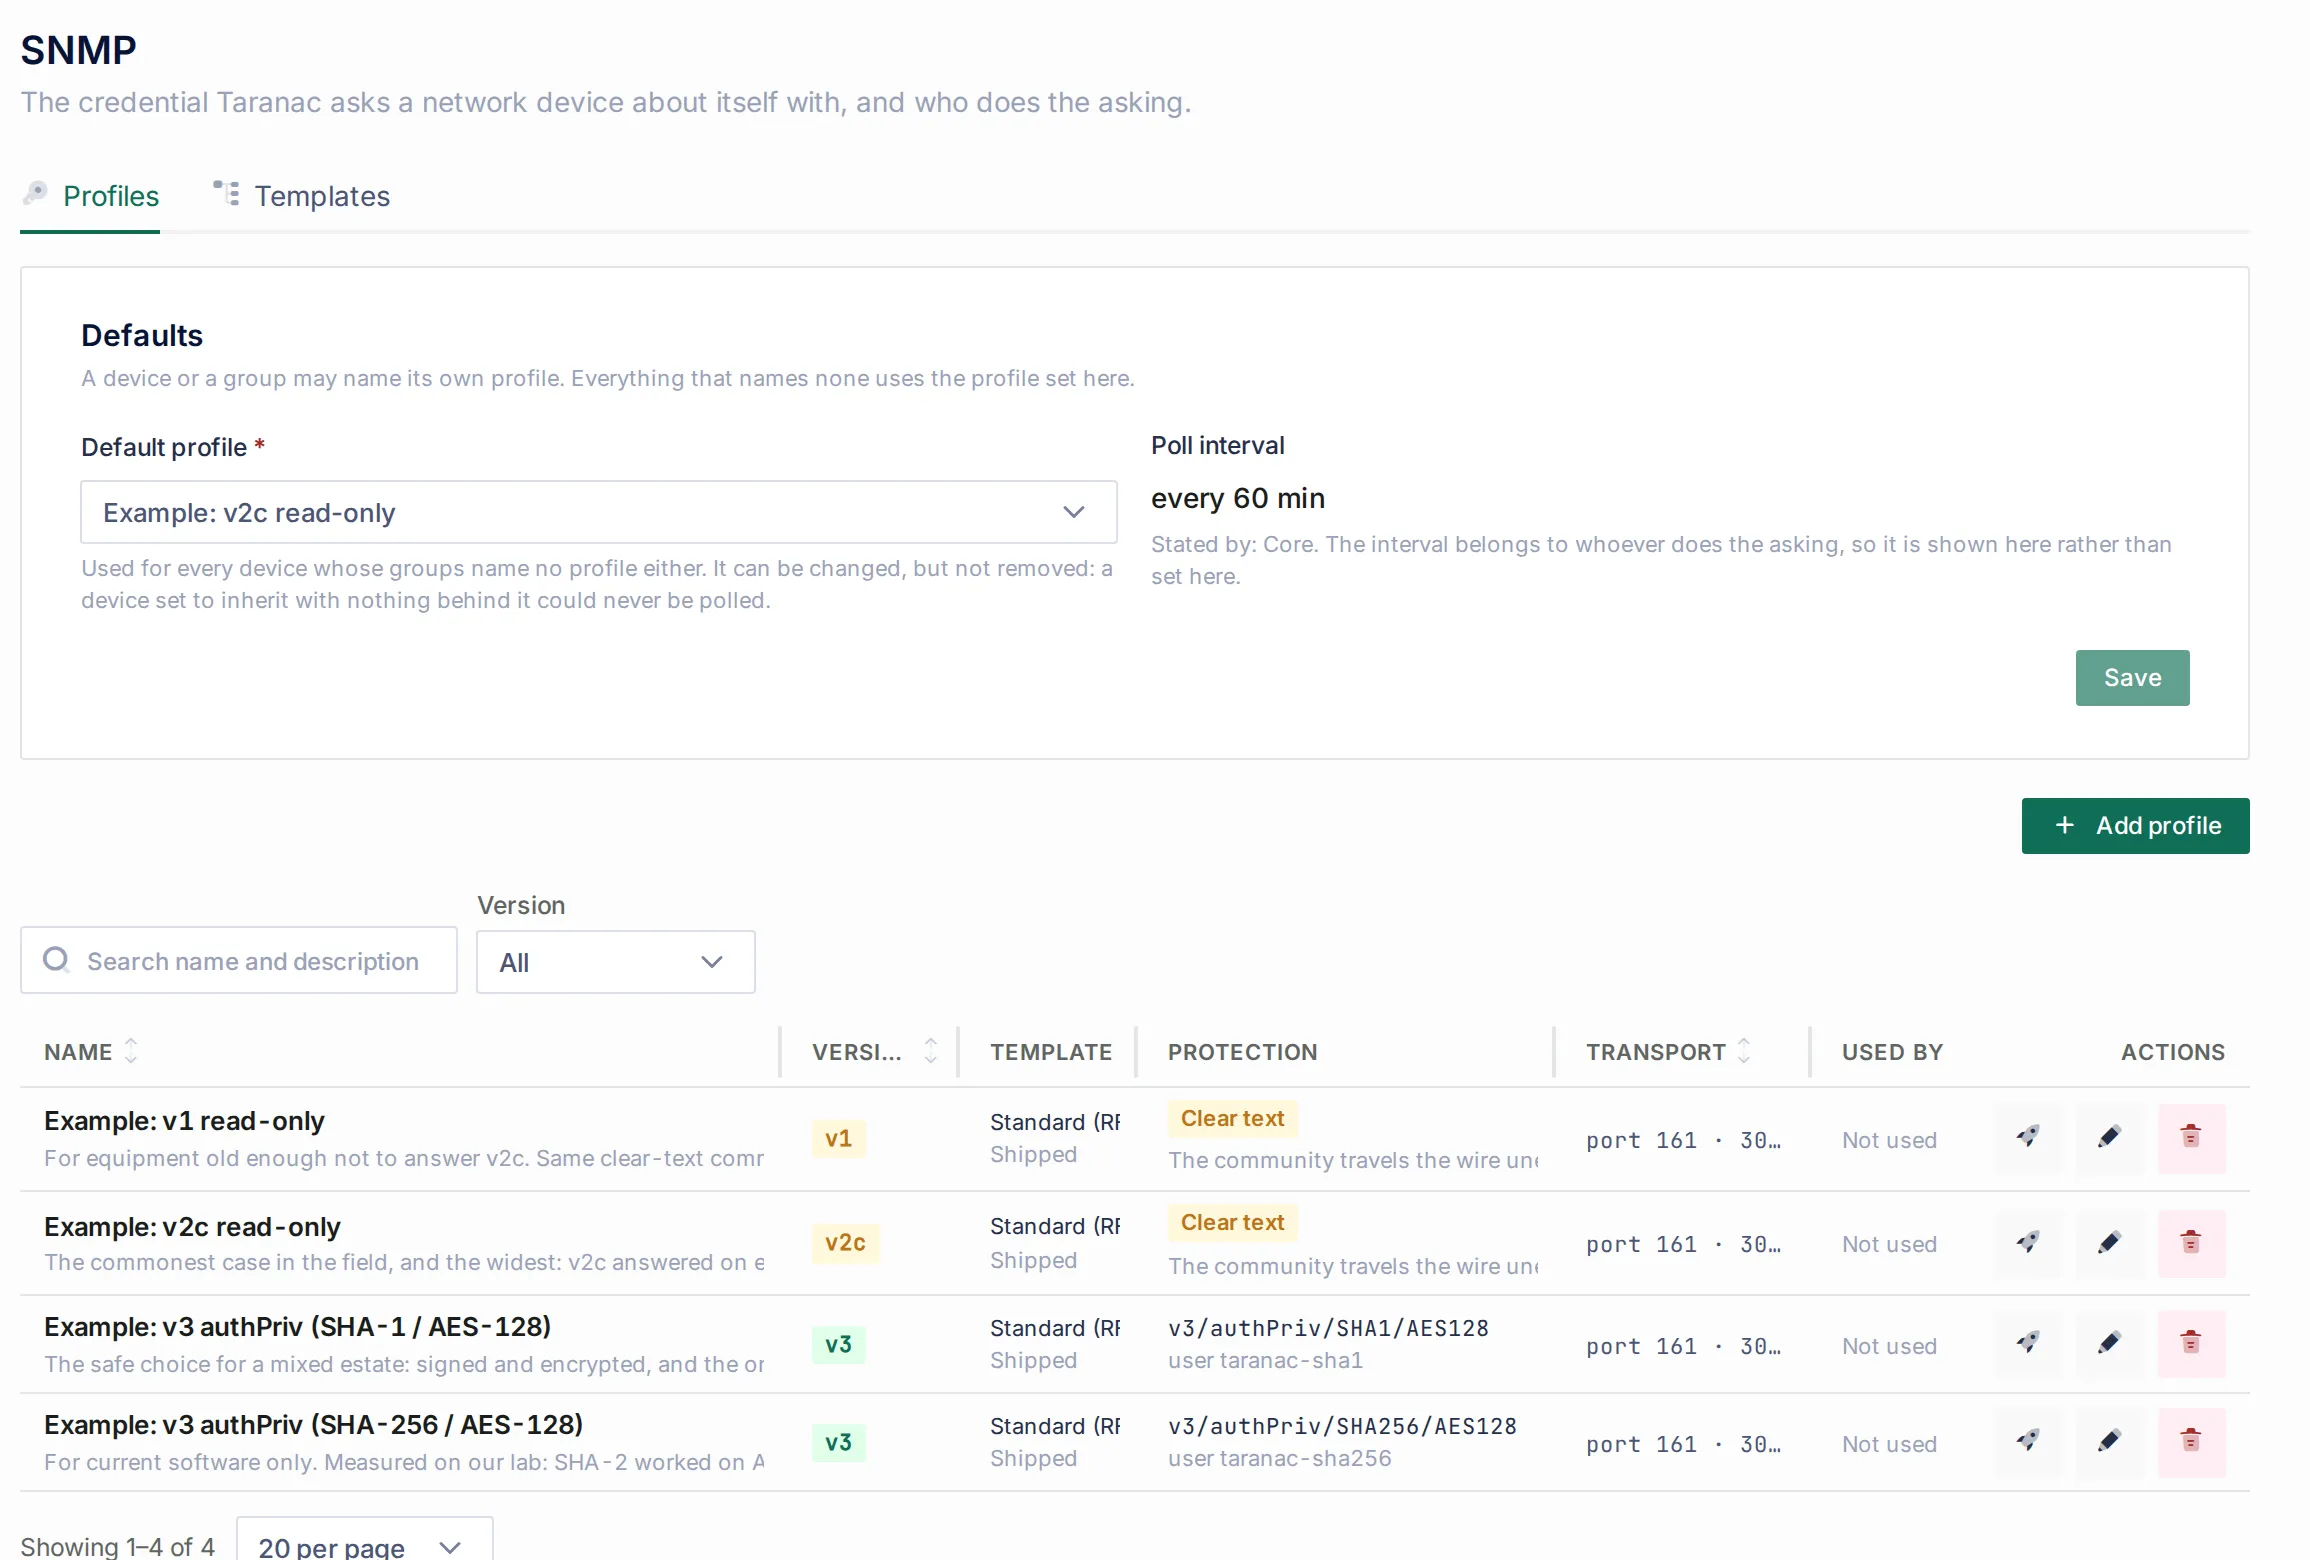Viewport: 2310px width, 1560px height.
Task: Open the Version filter dropdown
Action: tap(615, 962)
